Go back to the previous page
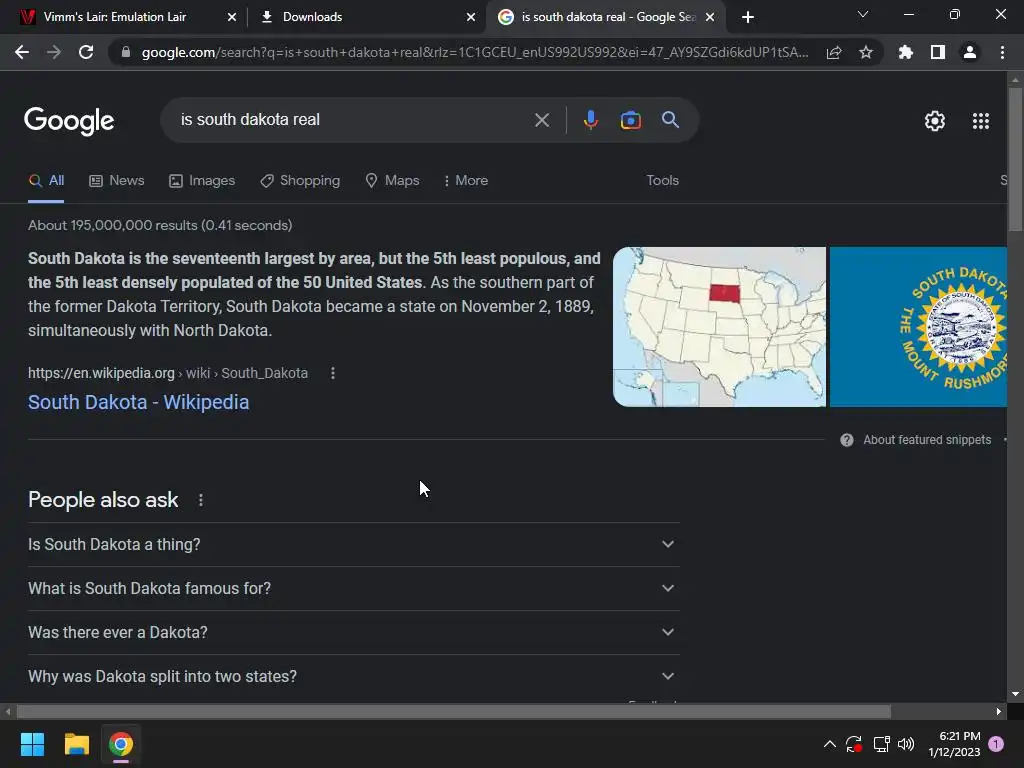This screenshot has width=1024, height=768. pos(22,52)
